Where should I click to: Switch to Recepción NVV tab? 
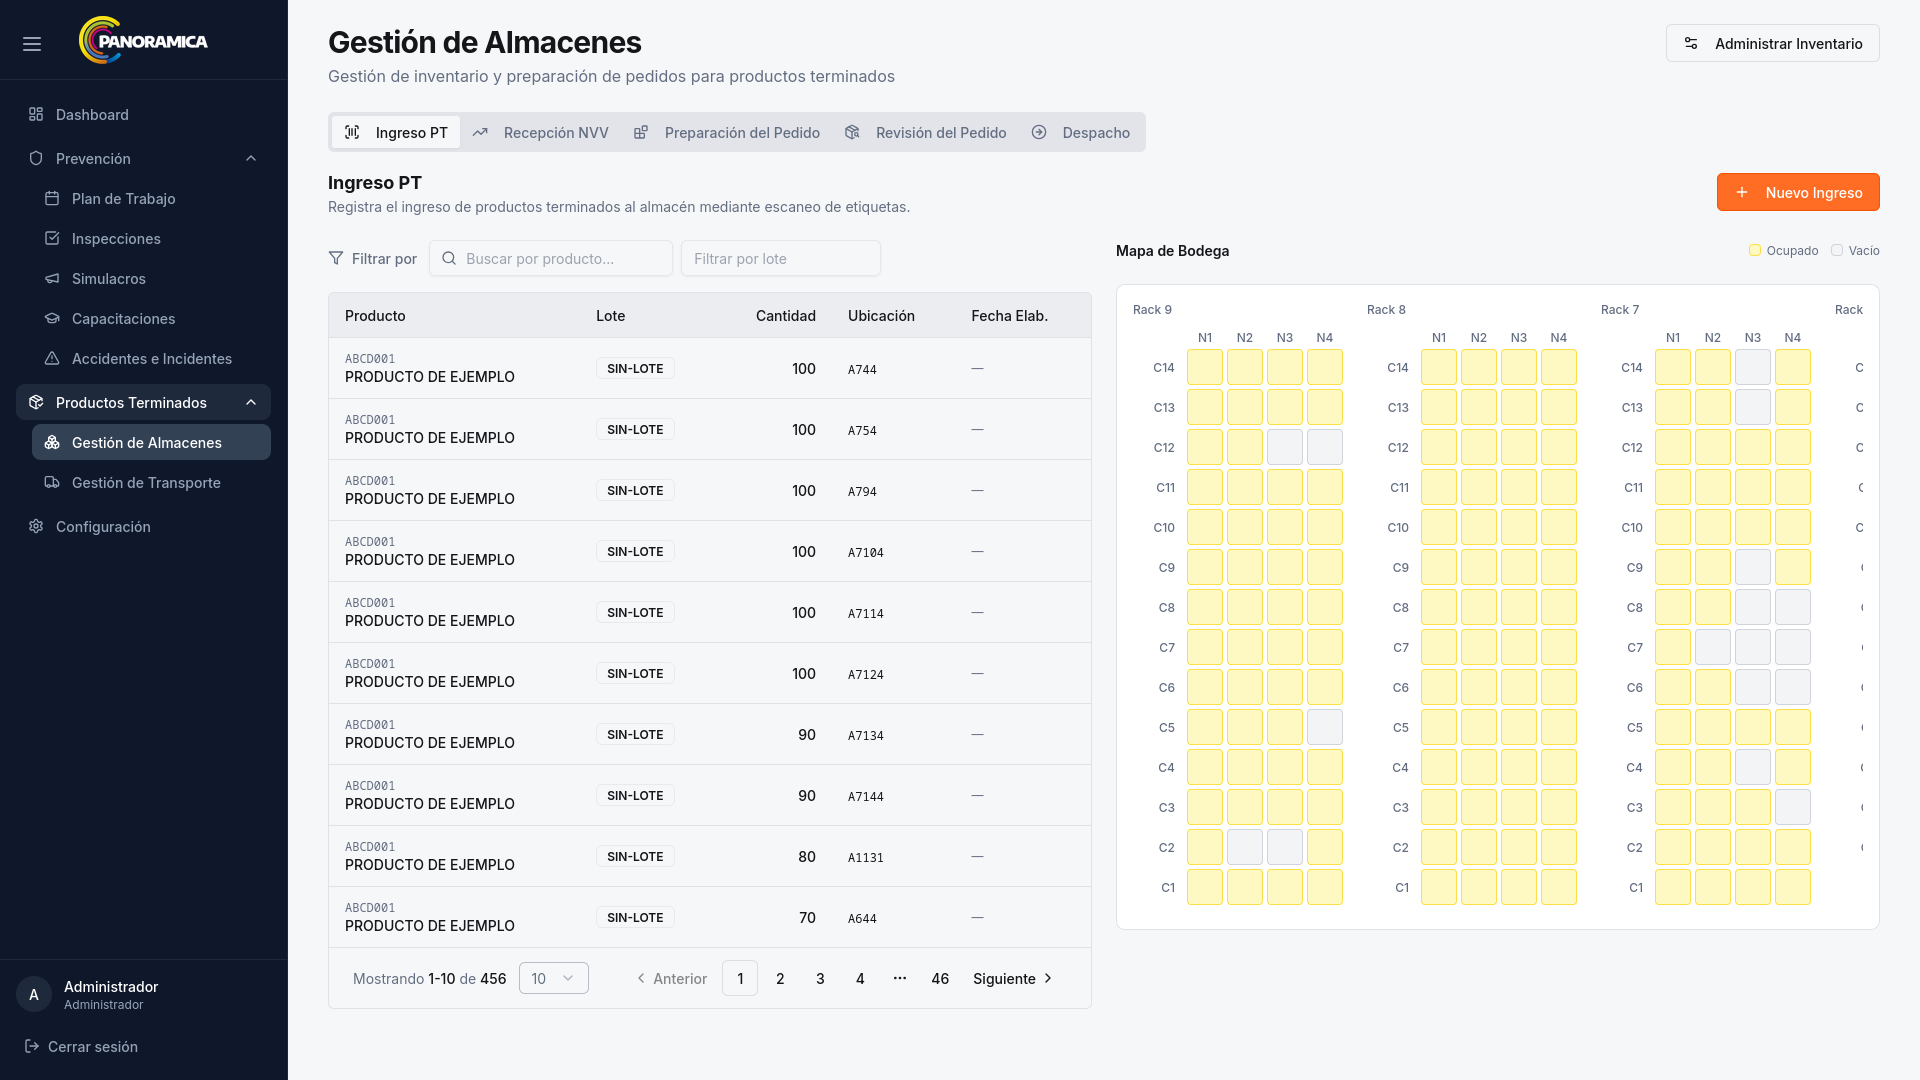pyautogui.click(x=541, y=132)
